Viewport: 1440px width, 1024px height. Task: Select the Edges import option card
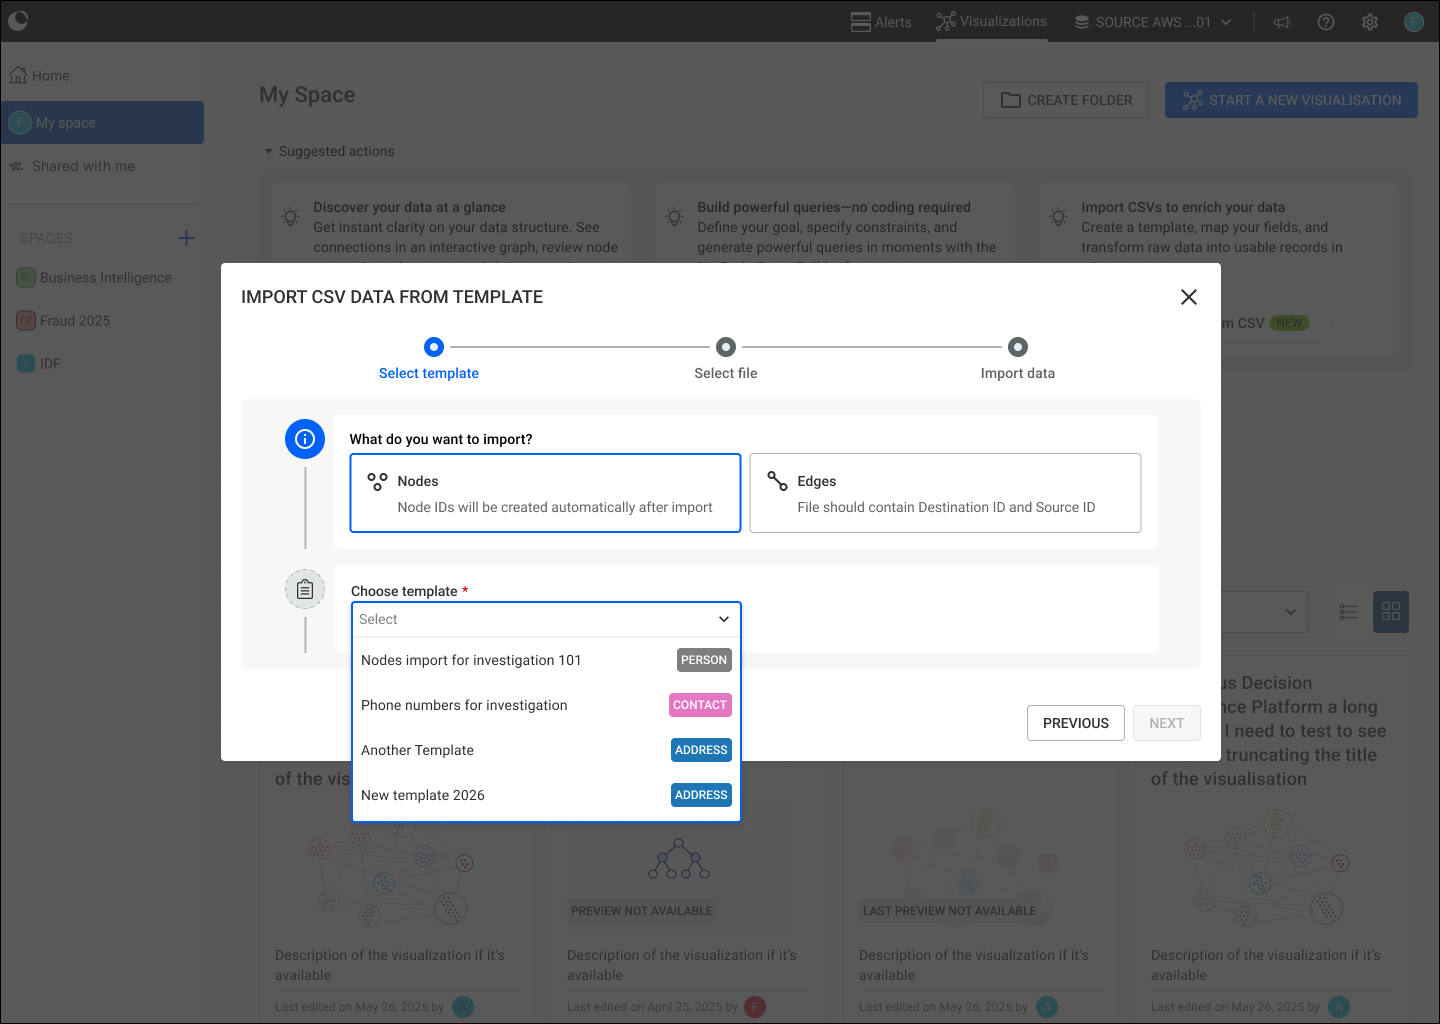click(x=944, y=492)
